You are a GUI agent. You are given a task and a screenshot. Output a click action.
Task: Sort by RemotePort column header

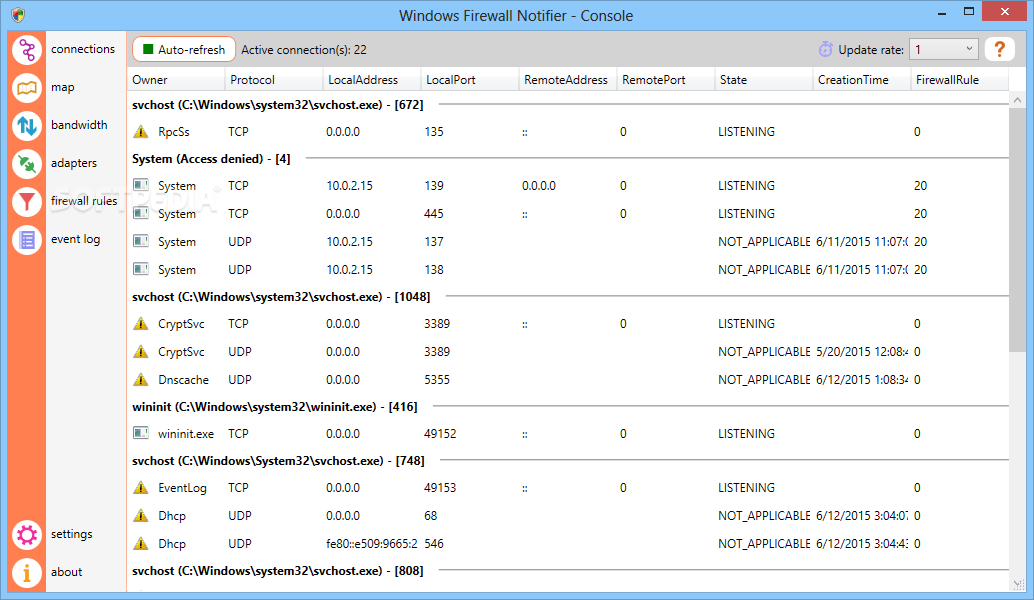[x=666, y=80]
